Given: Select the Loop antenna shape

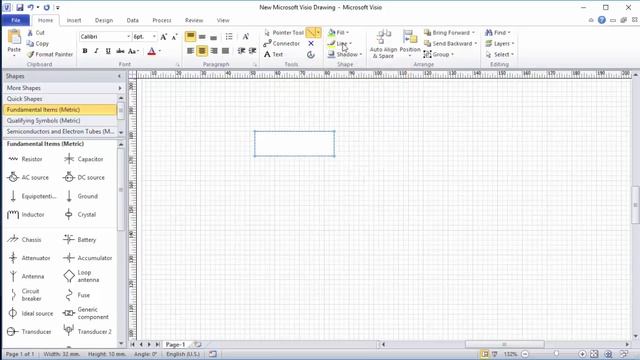Looking at the screenshot, I should [x=82, y=276].
